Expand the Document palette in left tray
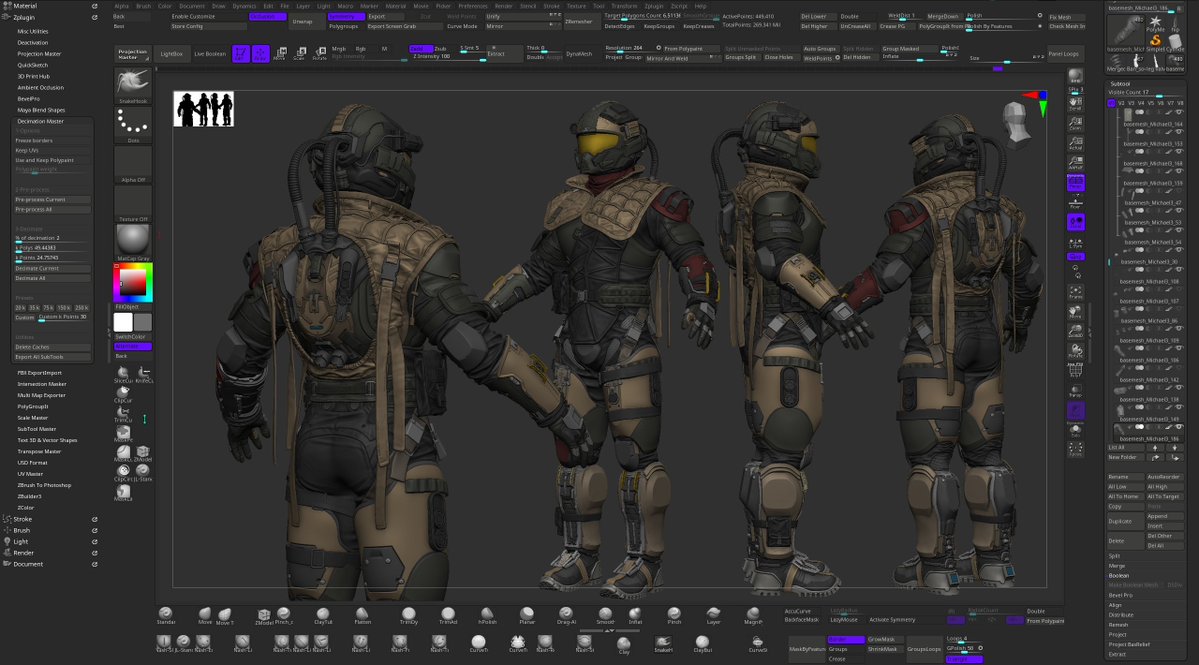This screenshot has width=1199, height=665. click(28, 564)
